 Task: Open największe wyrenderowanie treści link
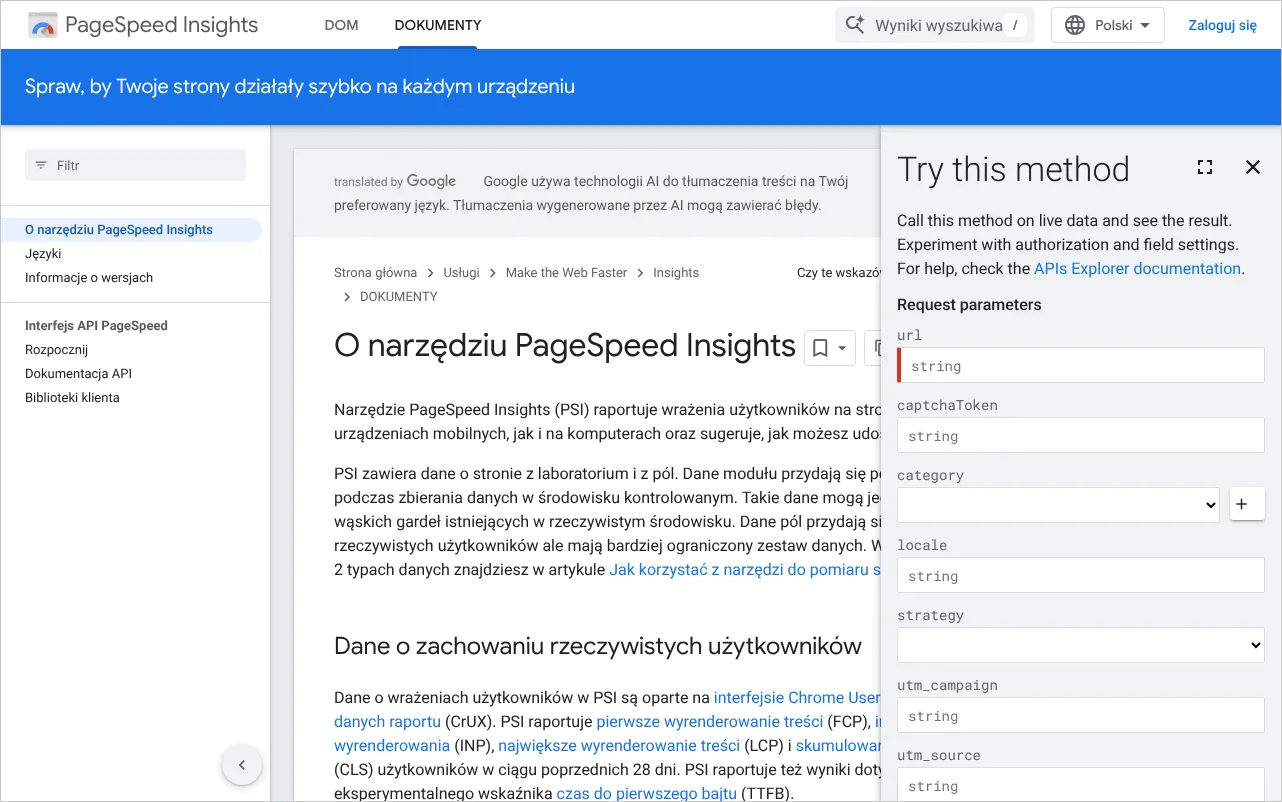619,746
